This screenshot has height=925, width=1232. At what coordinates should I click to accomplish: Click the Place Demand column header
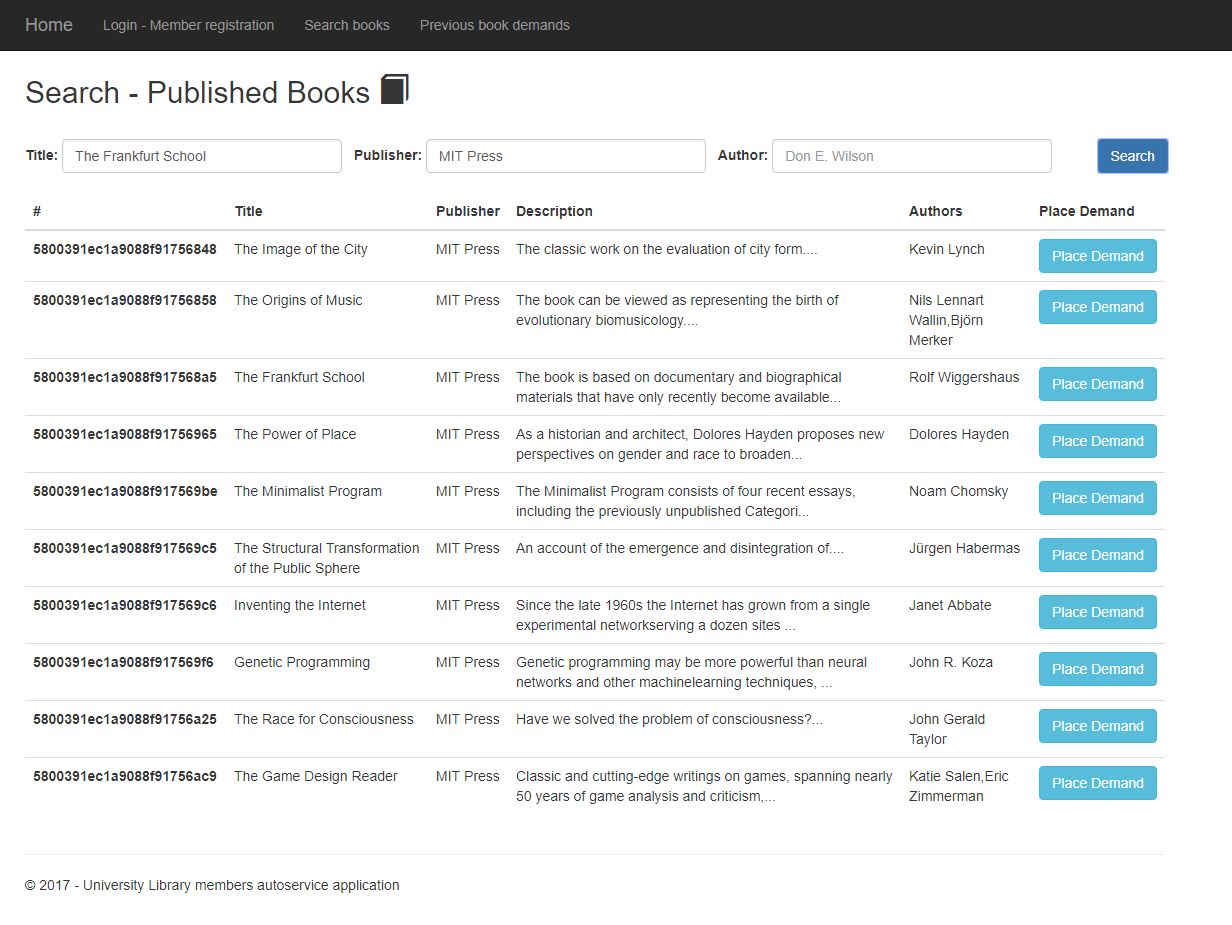[1087, 211]
